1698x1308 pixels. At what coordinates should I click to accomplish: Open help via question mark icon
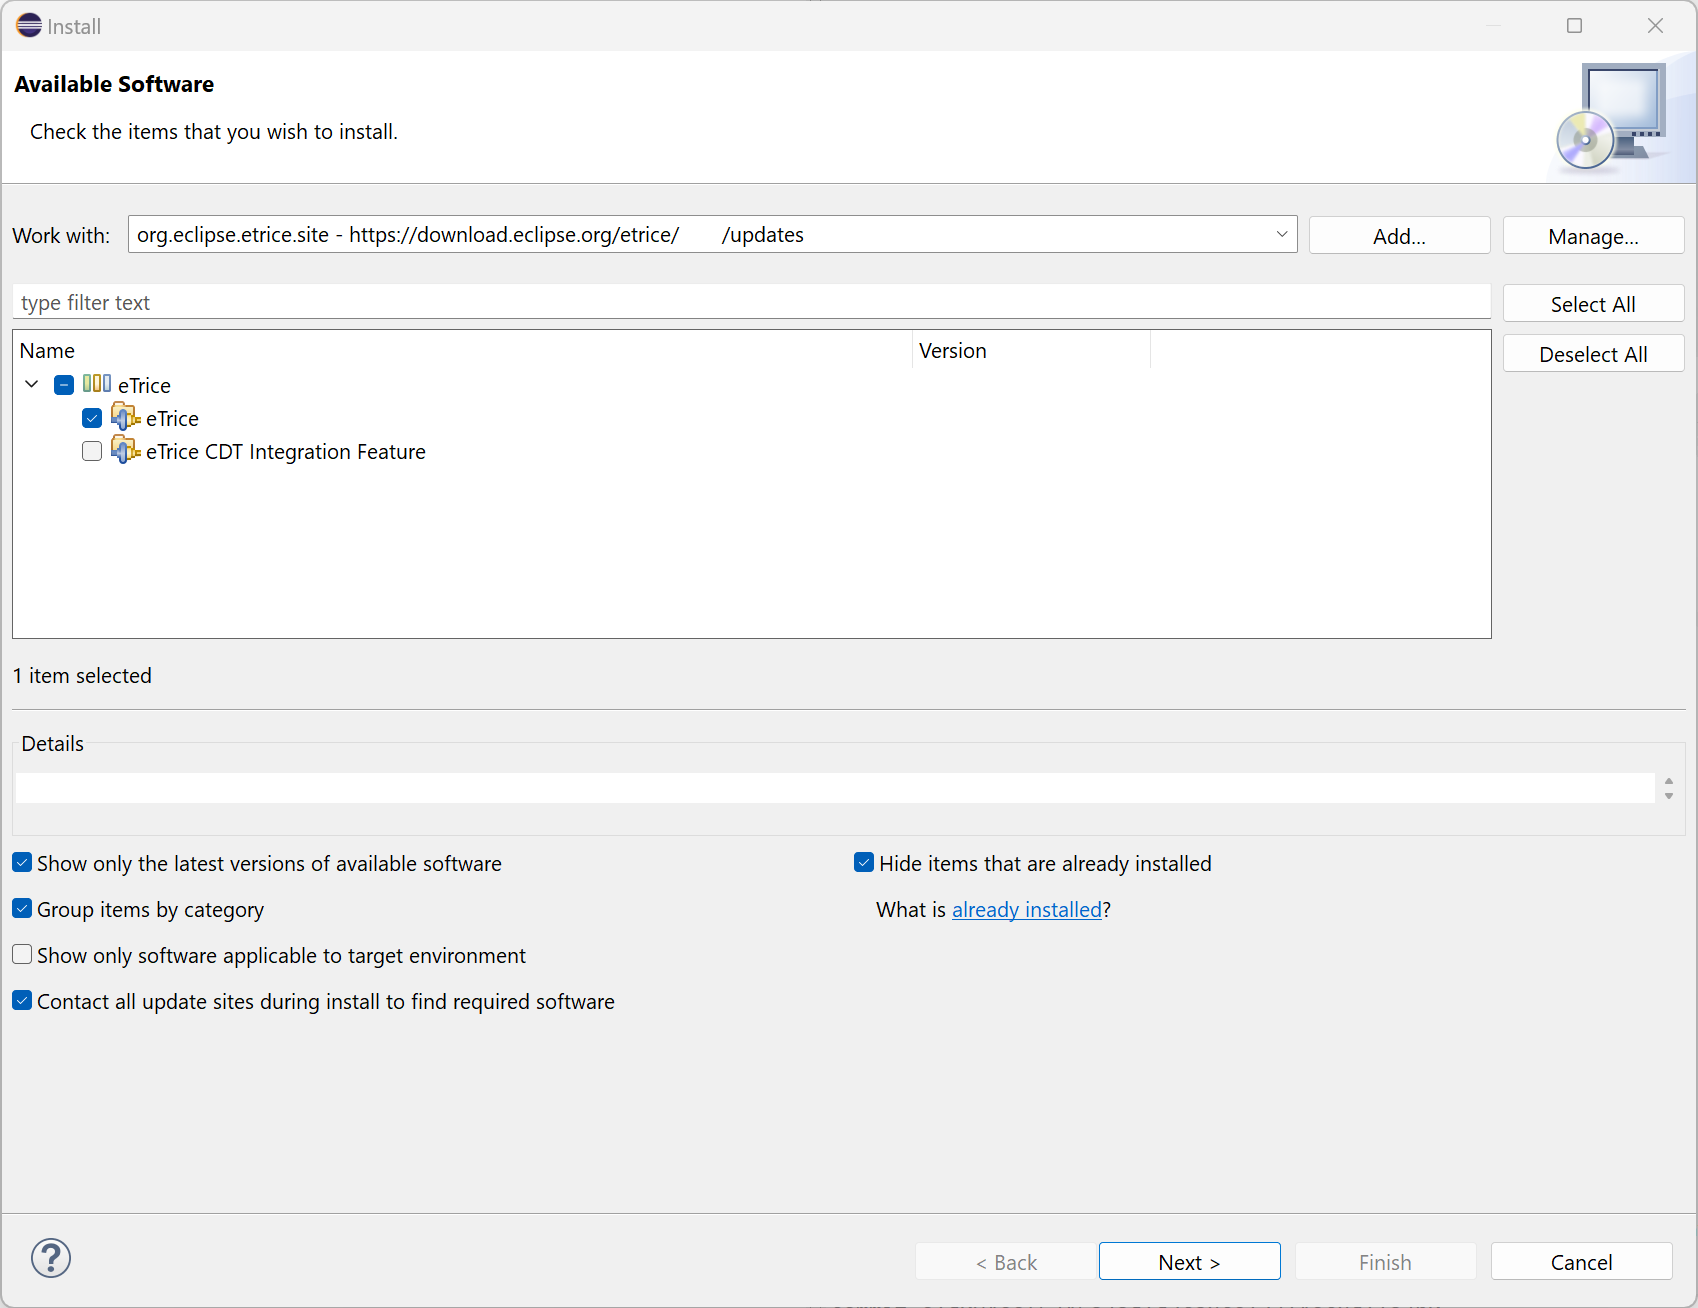(x=51, y=1258)
